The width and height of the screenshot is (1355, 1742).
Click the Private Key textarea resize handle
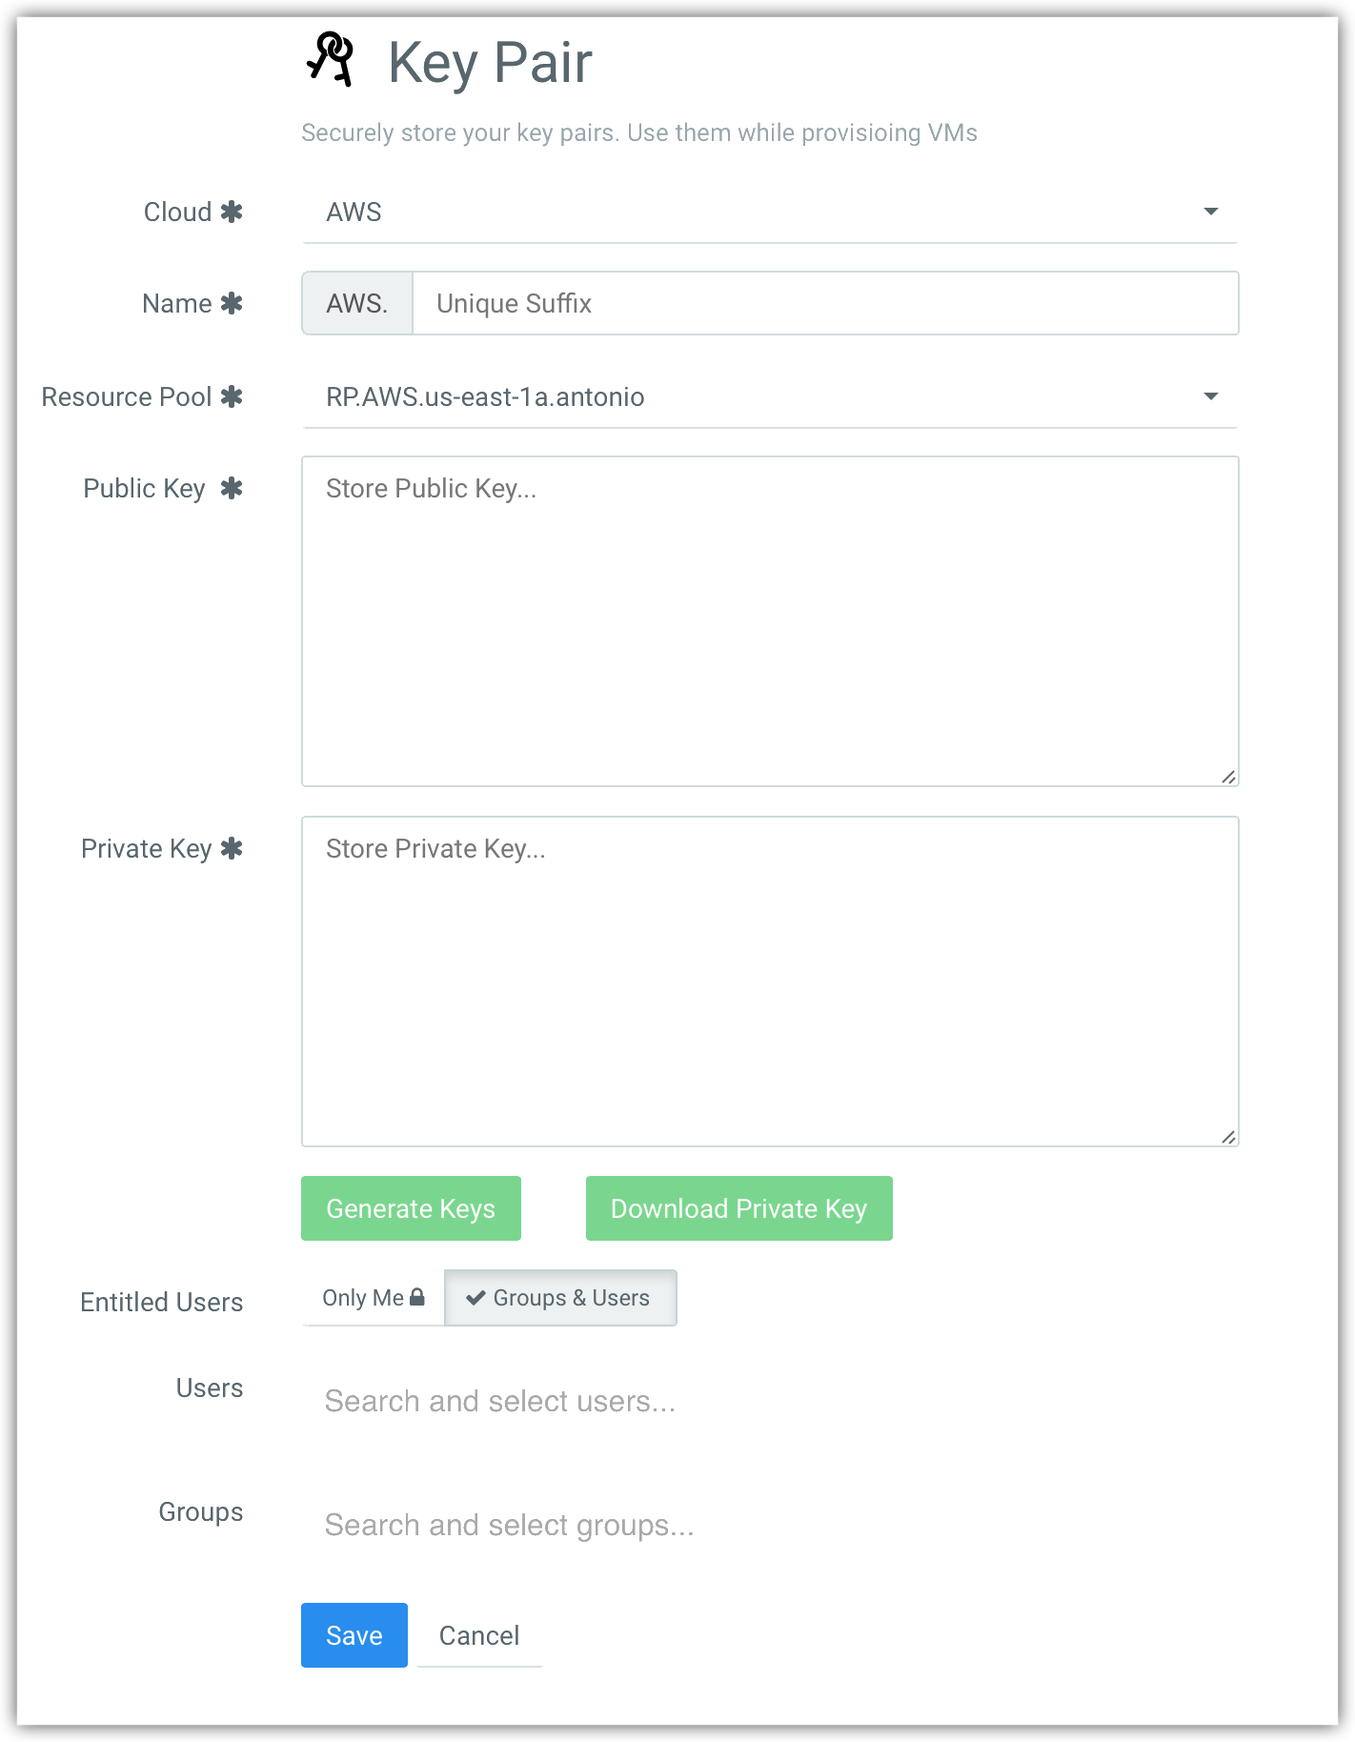coord(1228,1136)
